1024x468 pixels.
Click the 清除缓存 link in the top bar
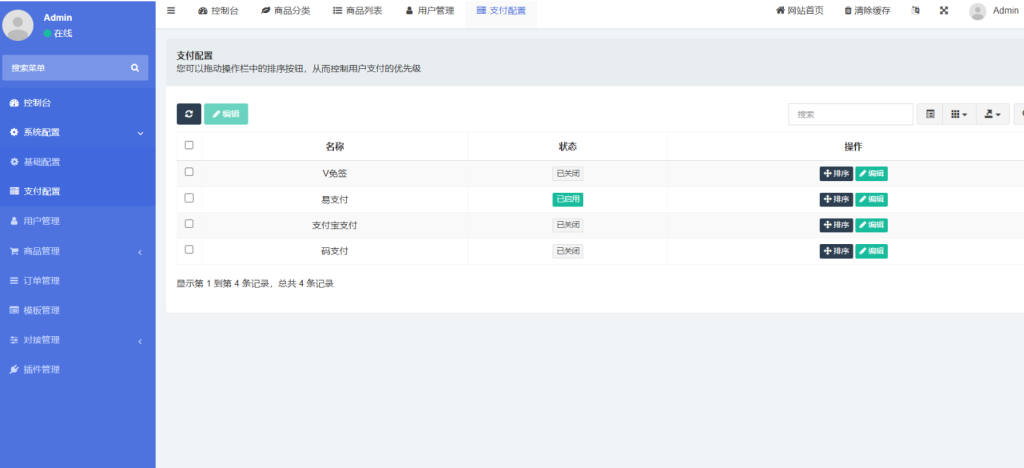(867, 11)
